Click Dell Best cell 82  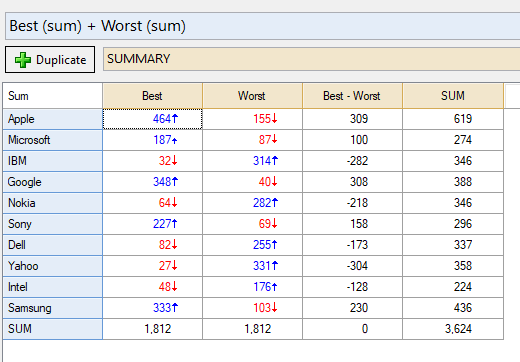pyautogui.click(x=152, y=245)
